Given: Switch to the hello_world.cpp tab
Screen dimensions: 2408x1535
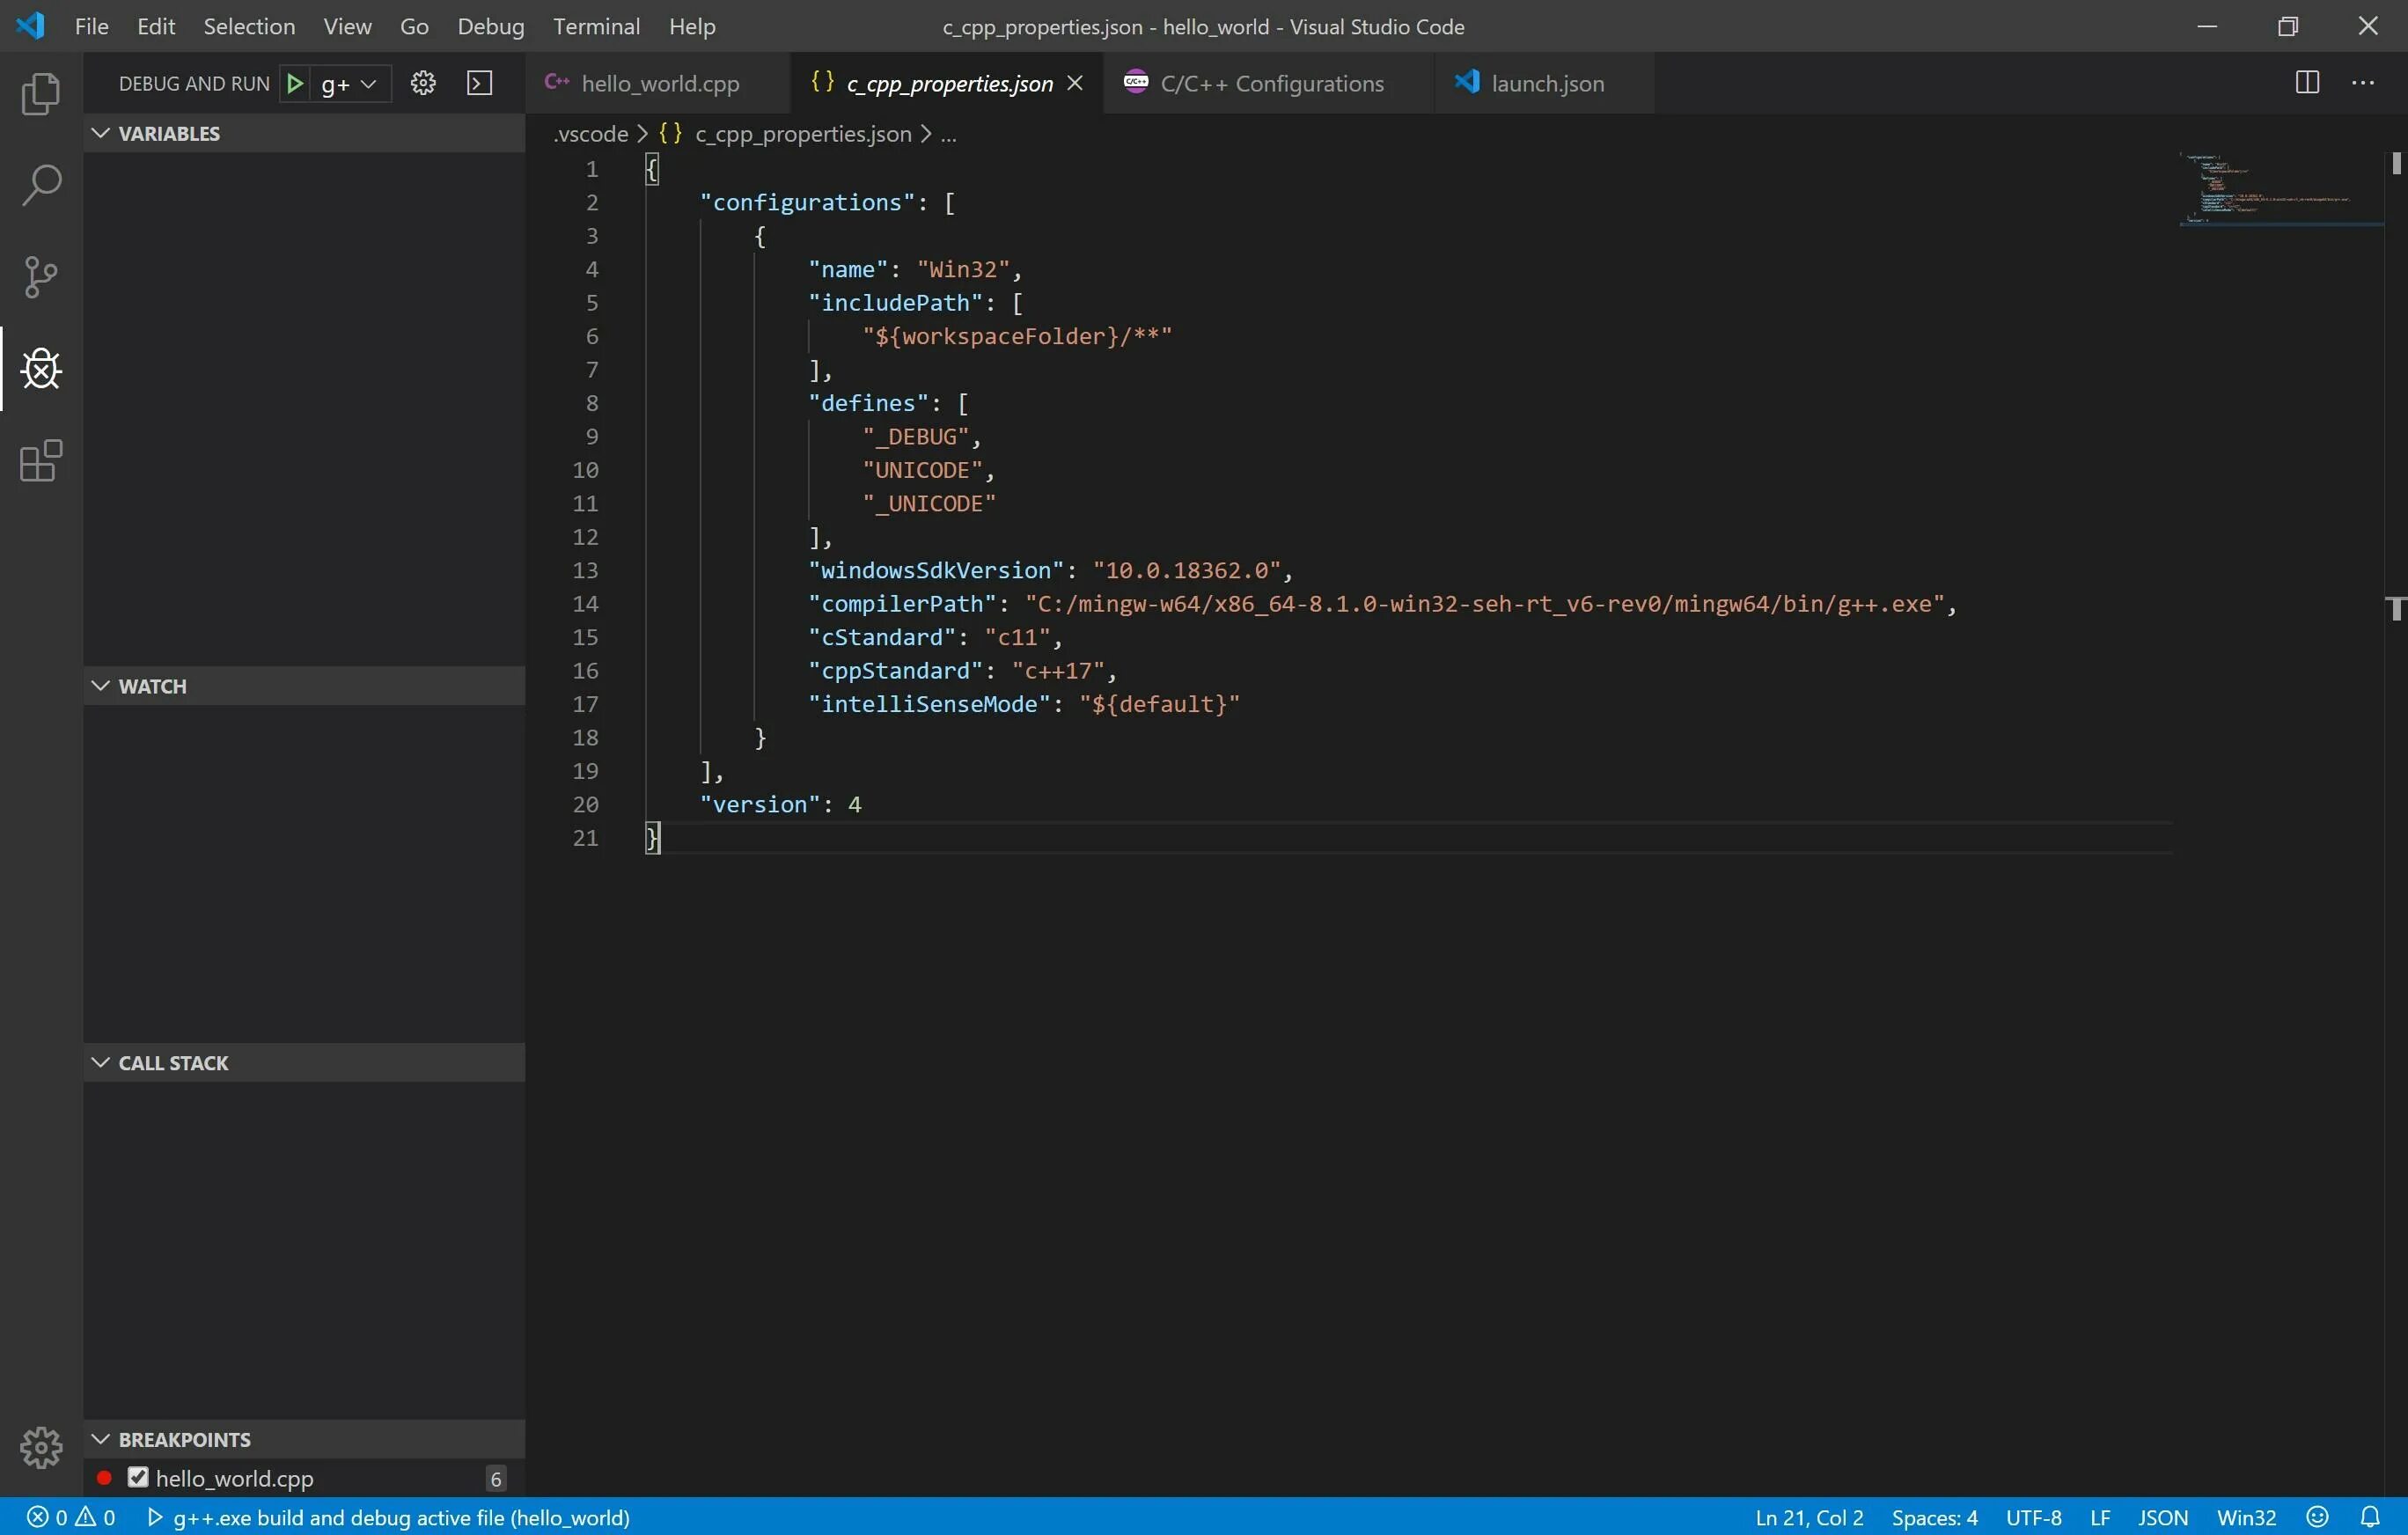Looking at the screenshot, I should [x=660, y=84].
